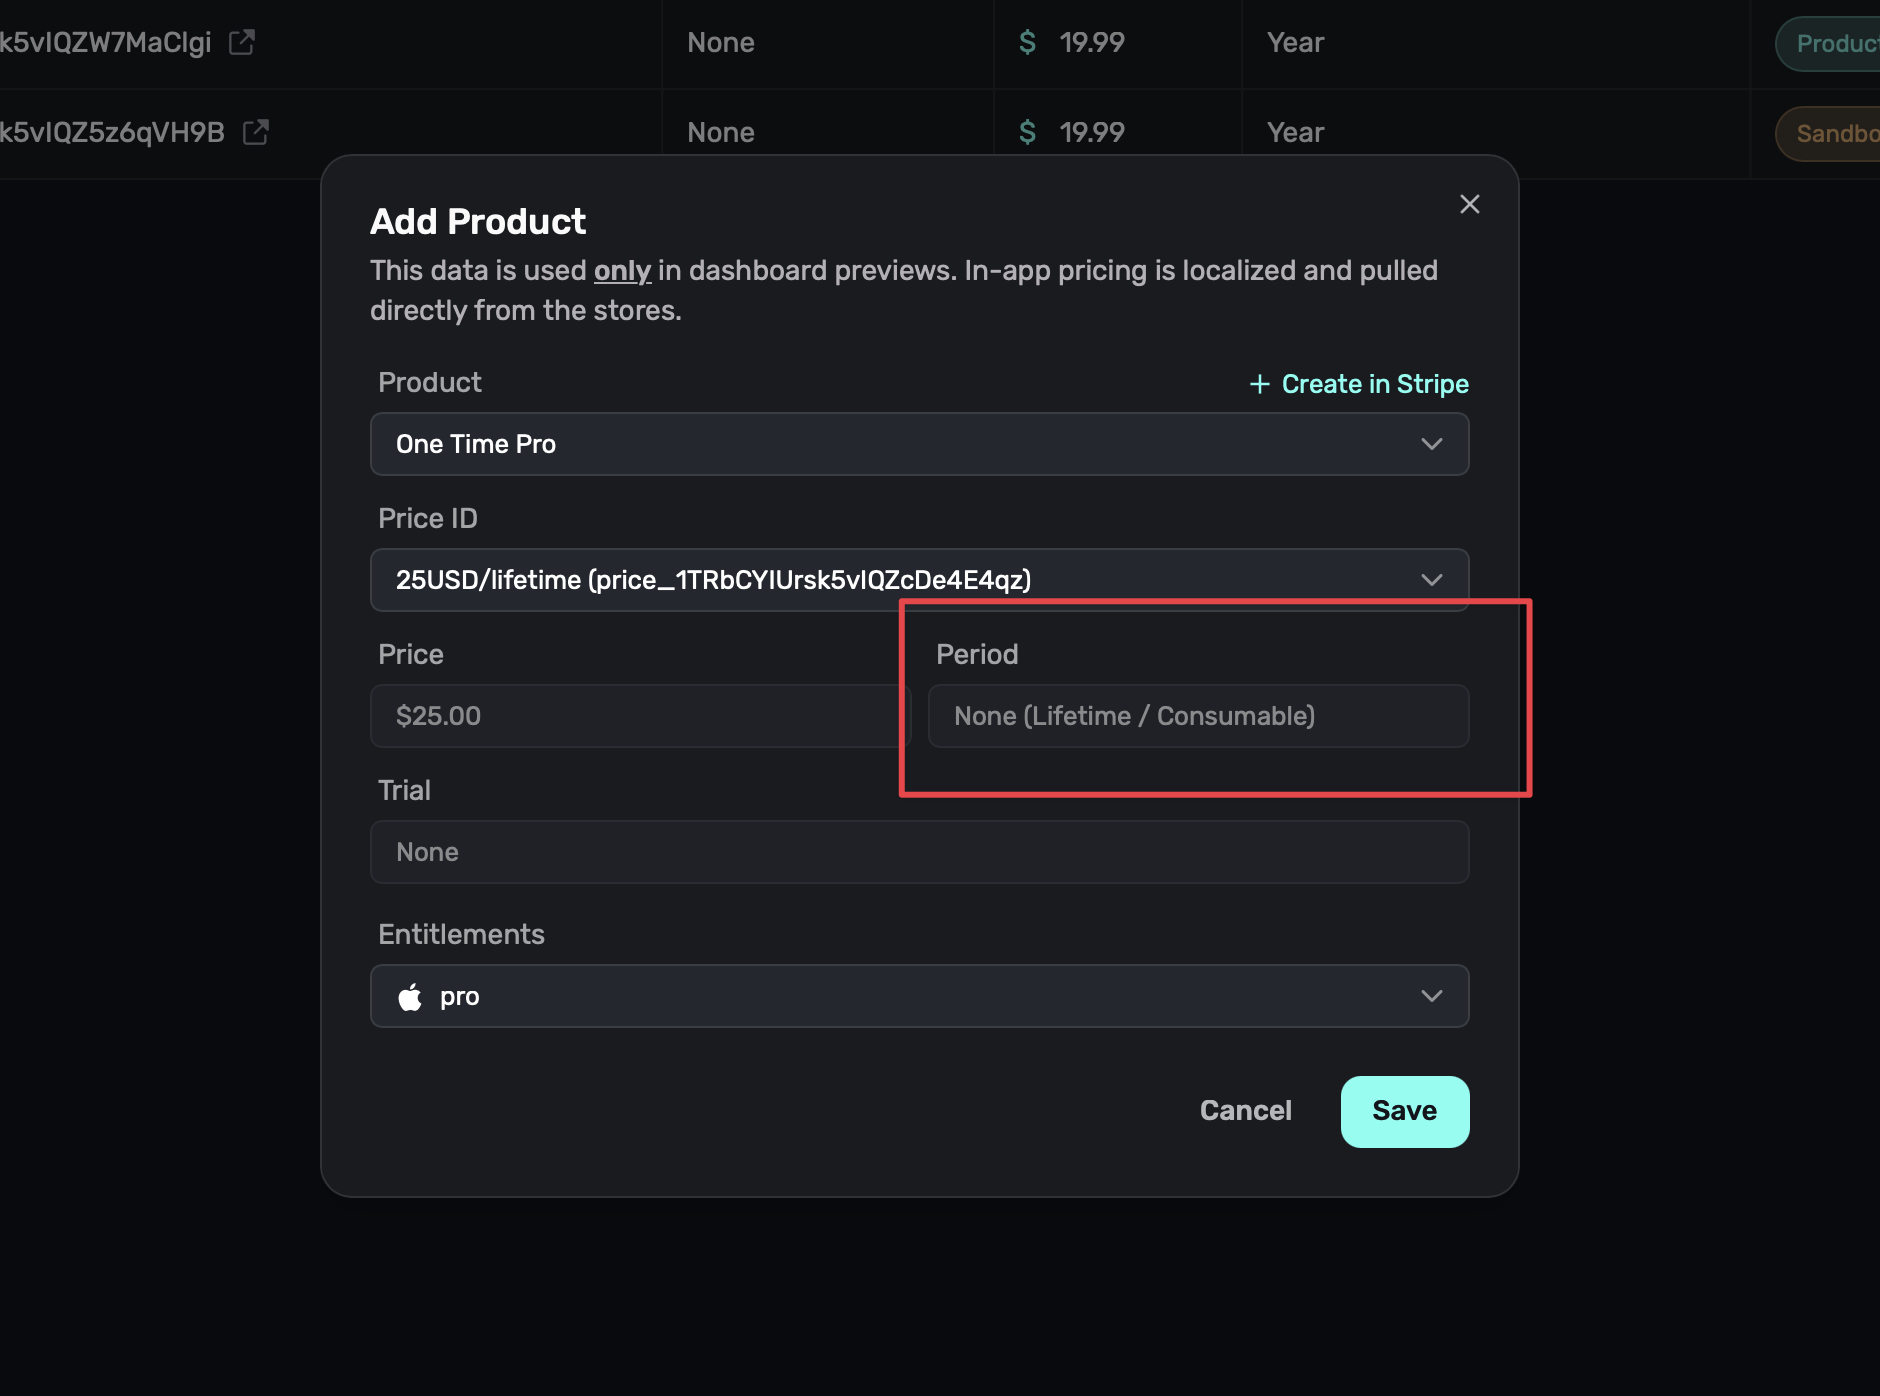Open external link beside k5vIQZ5z6qVH9B
Screen dimensions: 1880x1396
255,132
